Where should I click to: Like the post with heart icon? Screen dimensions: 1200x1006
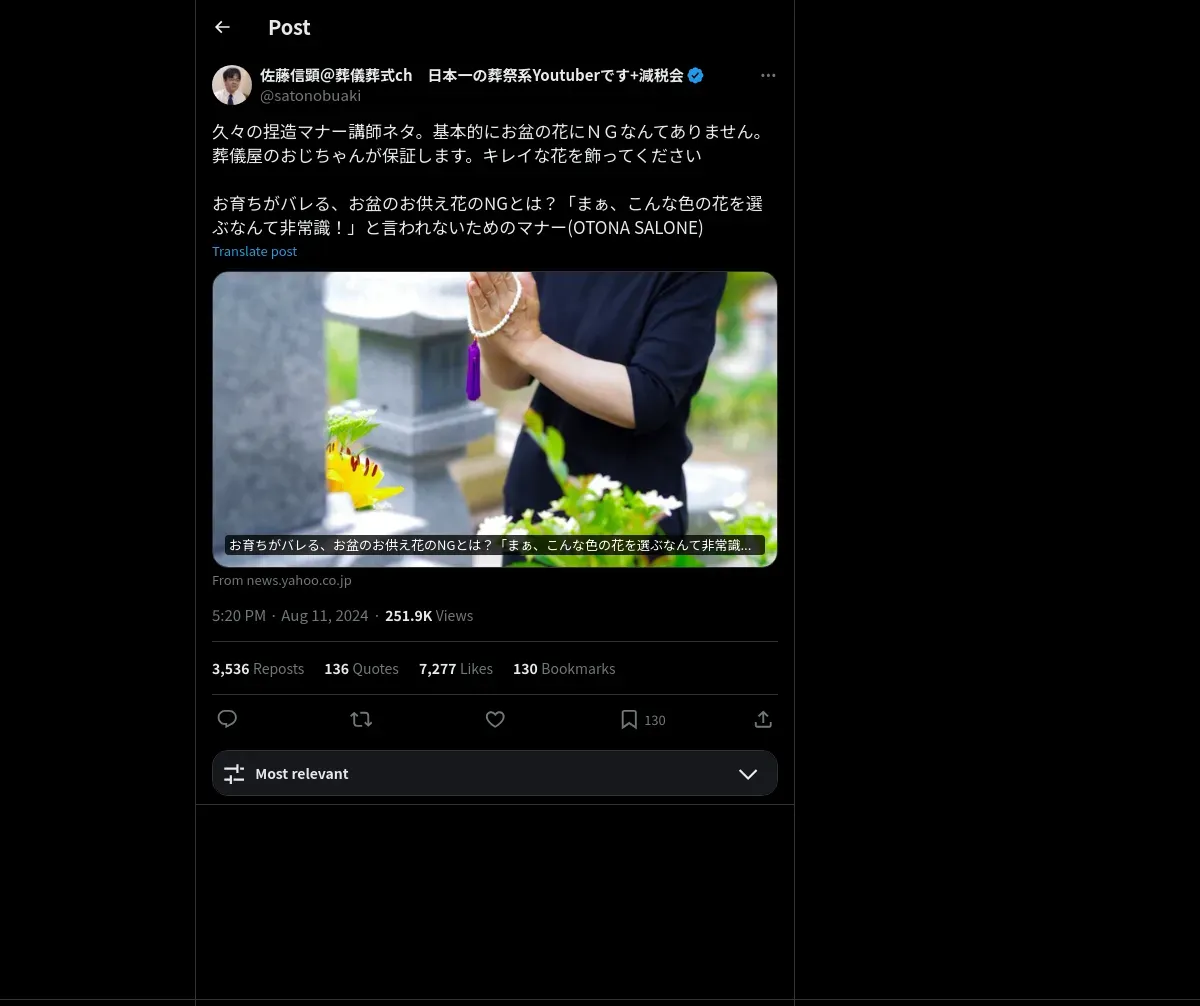[x=495, y=719]
